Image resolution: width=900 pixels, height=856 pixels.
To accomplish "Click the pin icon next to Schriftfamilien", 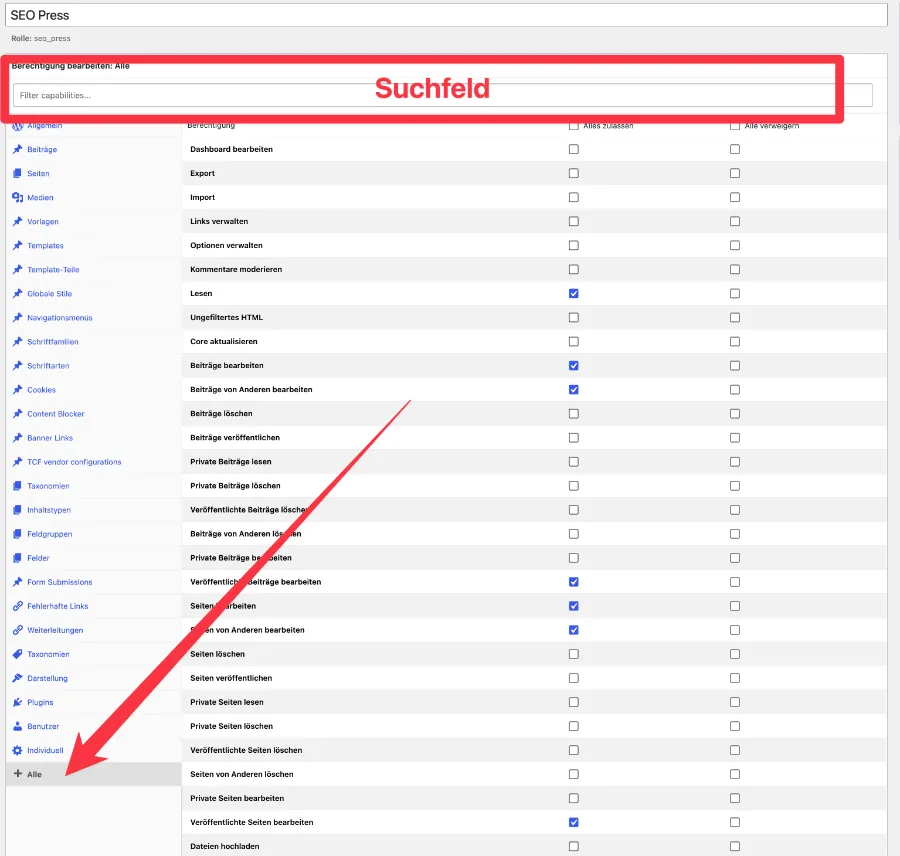I will click(x=17, y=342).
